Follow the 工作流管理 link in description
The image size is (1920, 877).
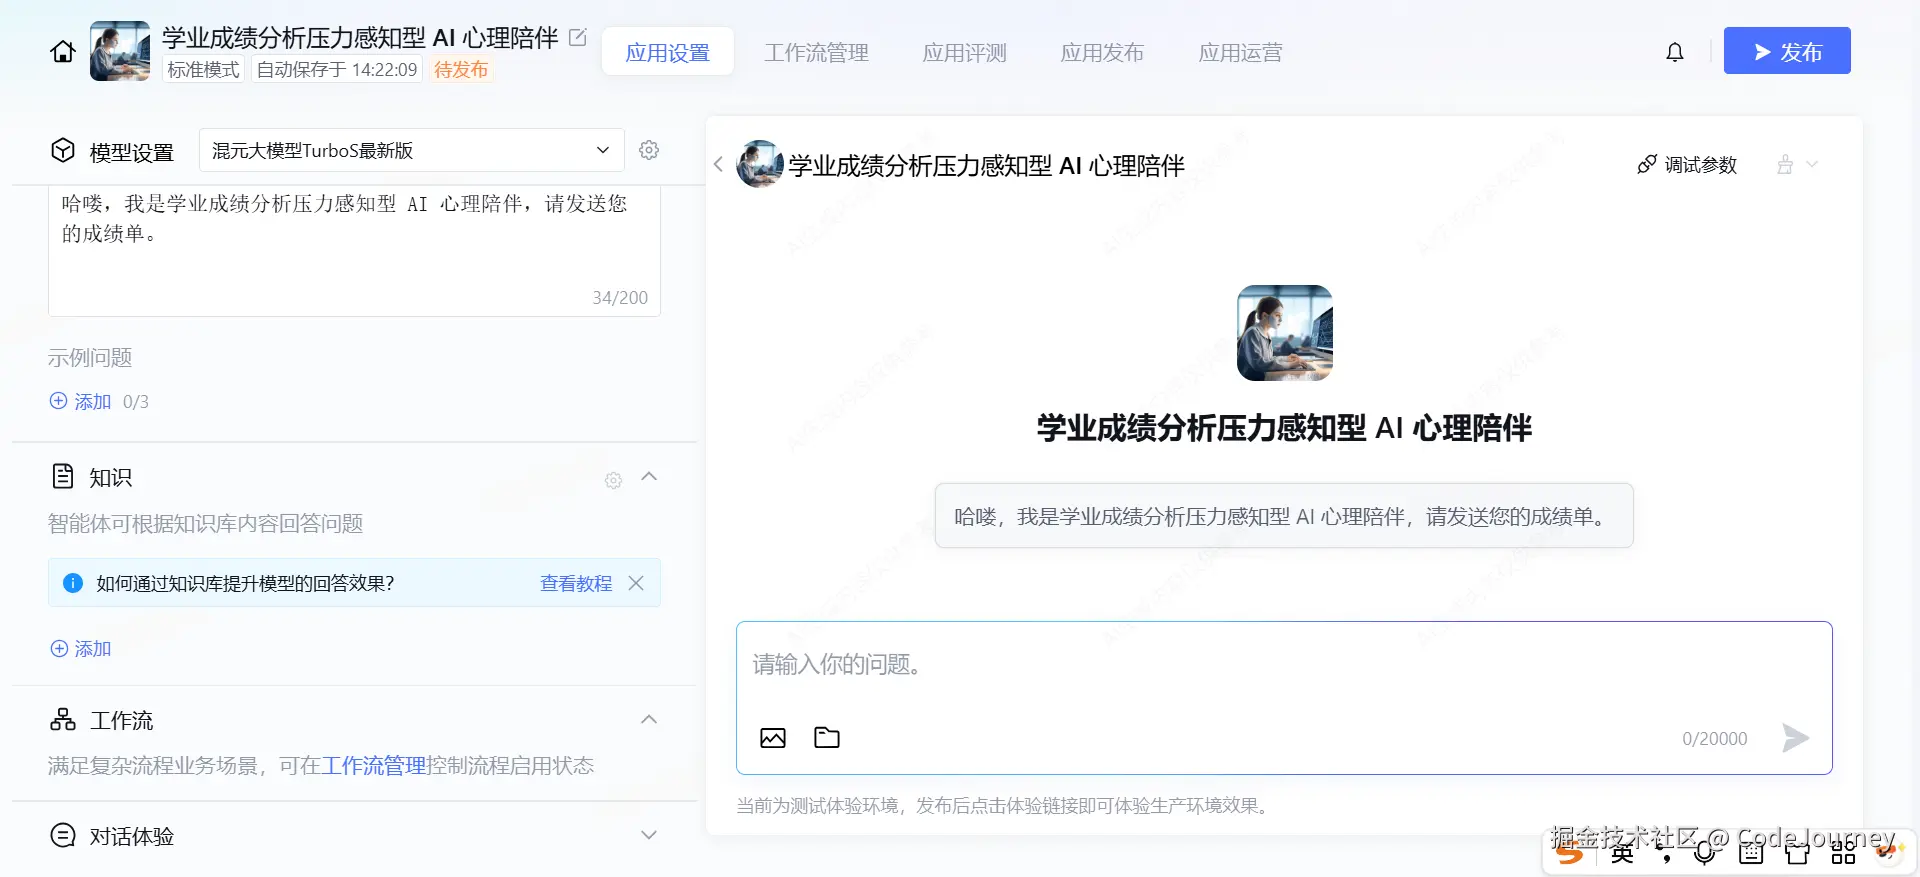[x=374, y=765]
